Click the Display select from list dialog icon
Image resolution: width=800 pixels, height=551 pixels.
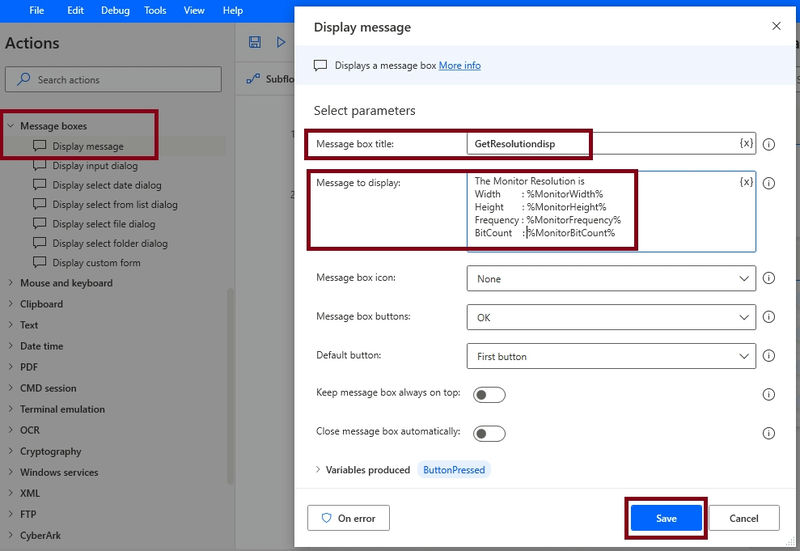[x=39, y=204]
